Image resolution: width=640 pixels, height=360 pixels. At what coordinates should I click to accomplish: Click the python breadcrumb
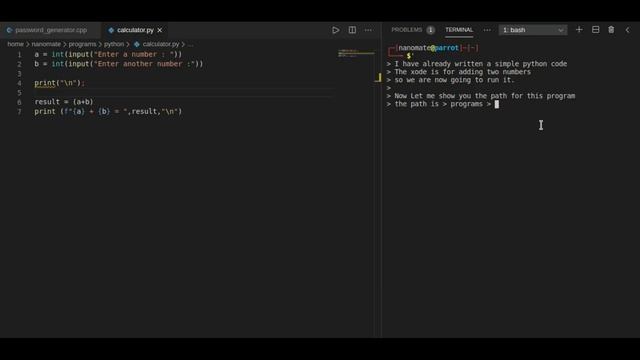pyautogui.click(x=113, y=44)
